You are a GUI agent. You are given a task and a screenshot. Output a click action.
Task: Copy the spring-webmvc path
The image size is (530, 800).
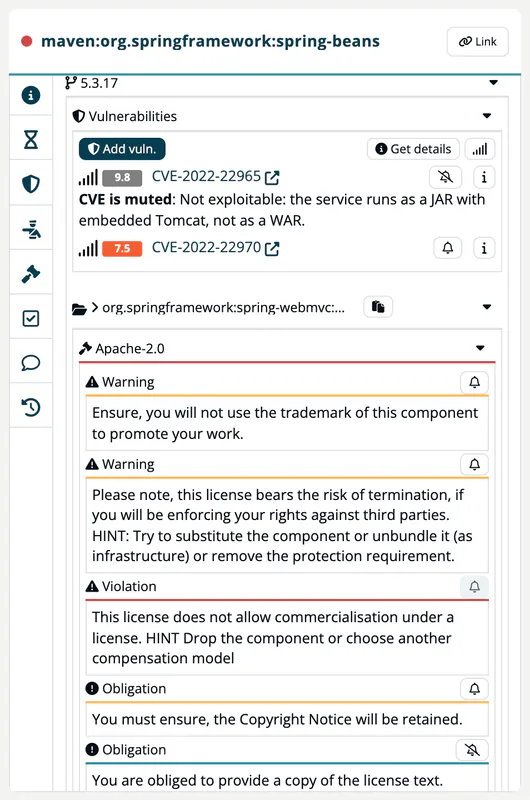pos(378,307)
